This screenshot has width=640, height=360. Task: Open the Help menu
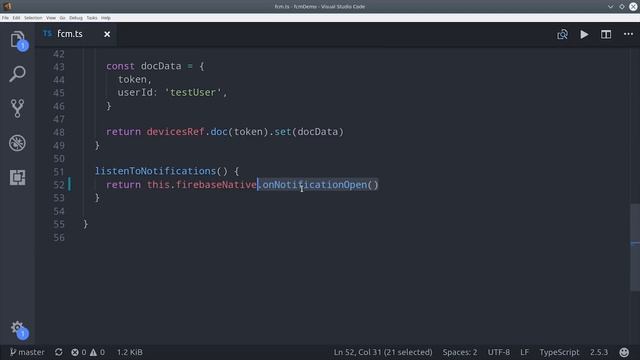[106, 18]
